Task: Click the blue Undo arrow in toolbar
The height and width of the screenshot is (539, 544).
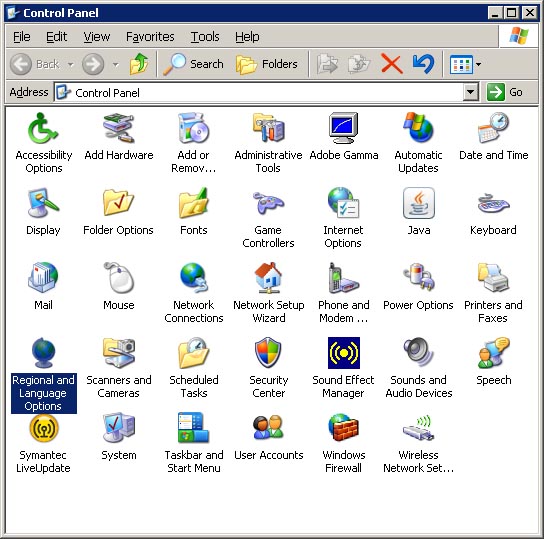Action: click(423, 64)
